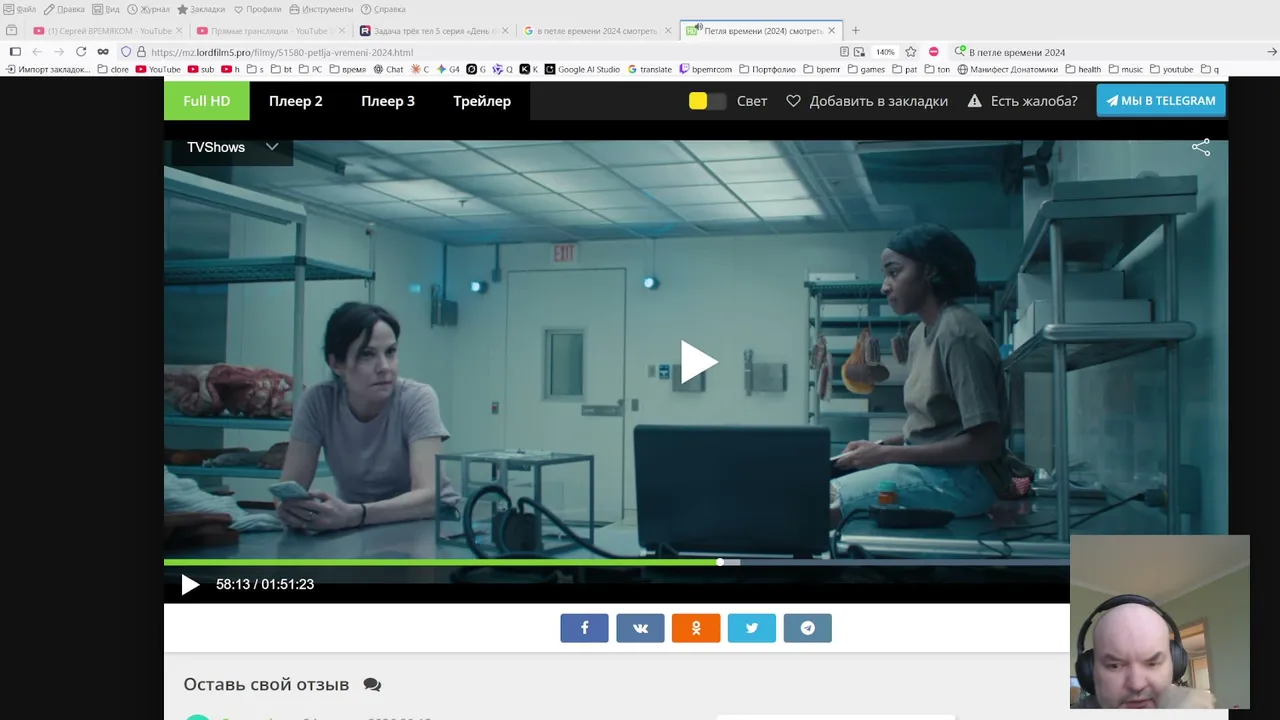Image resolution: width=1280 pixels, height=720 pixels.
Task: Share the film via Telegram icon
Action: pyautogui.click(x=808, y=628)
